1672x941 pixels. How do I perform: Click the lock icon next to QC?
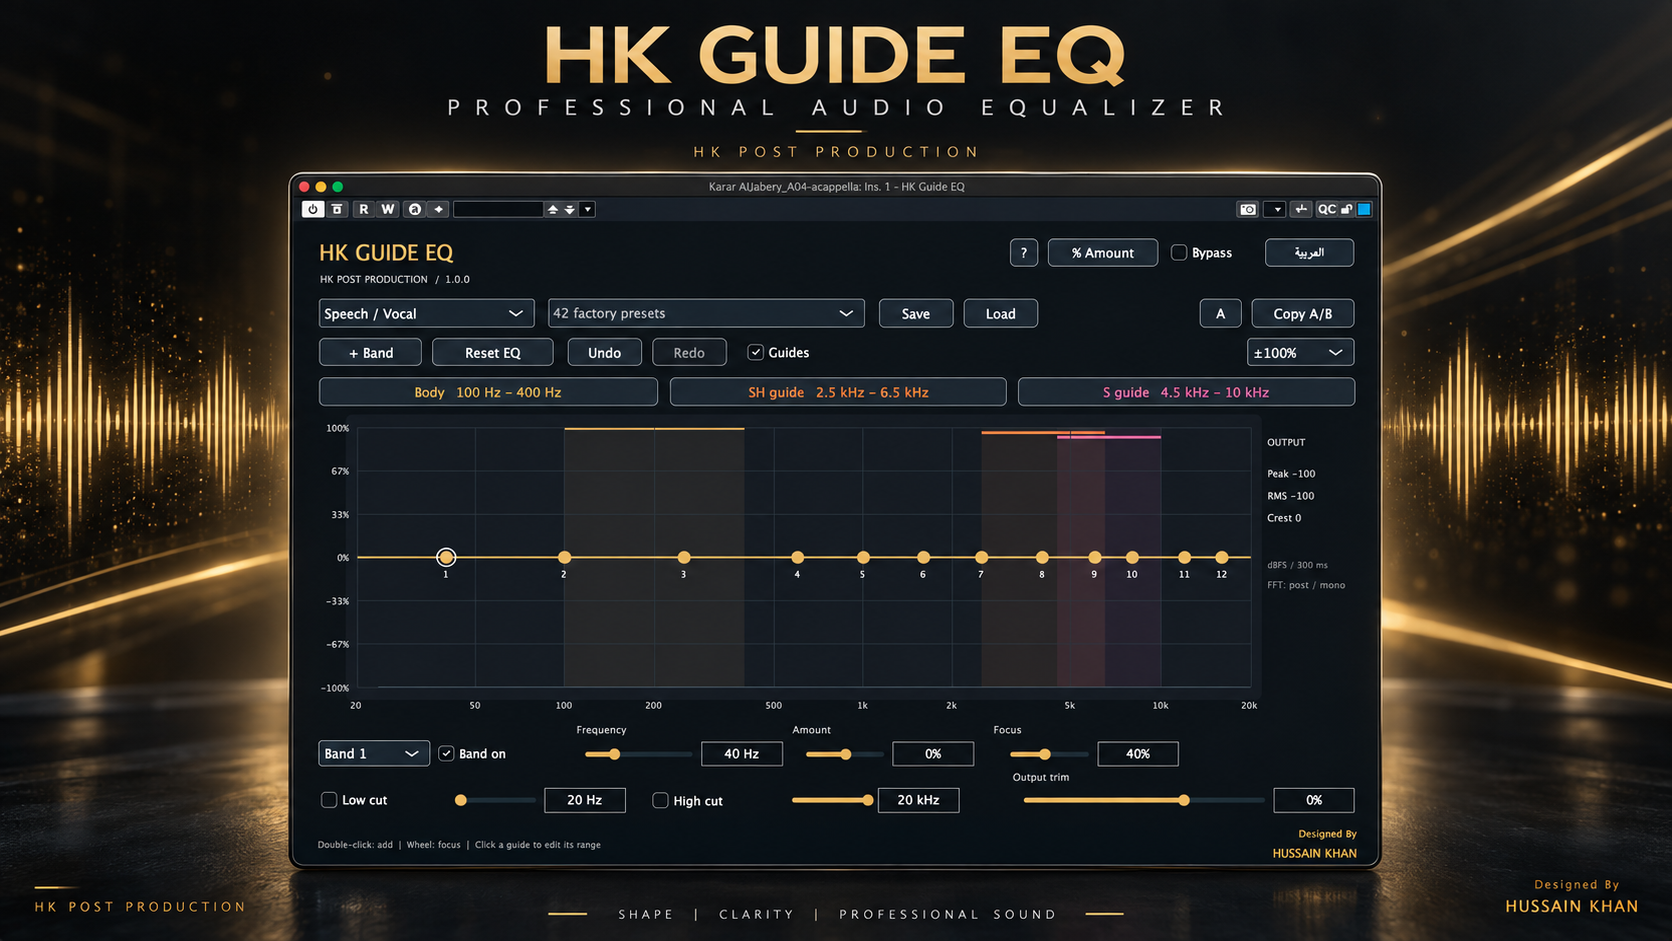1347,209
